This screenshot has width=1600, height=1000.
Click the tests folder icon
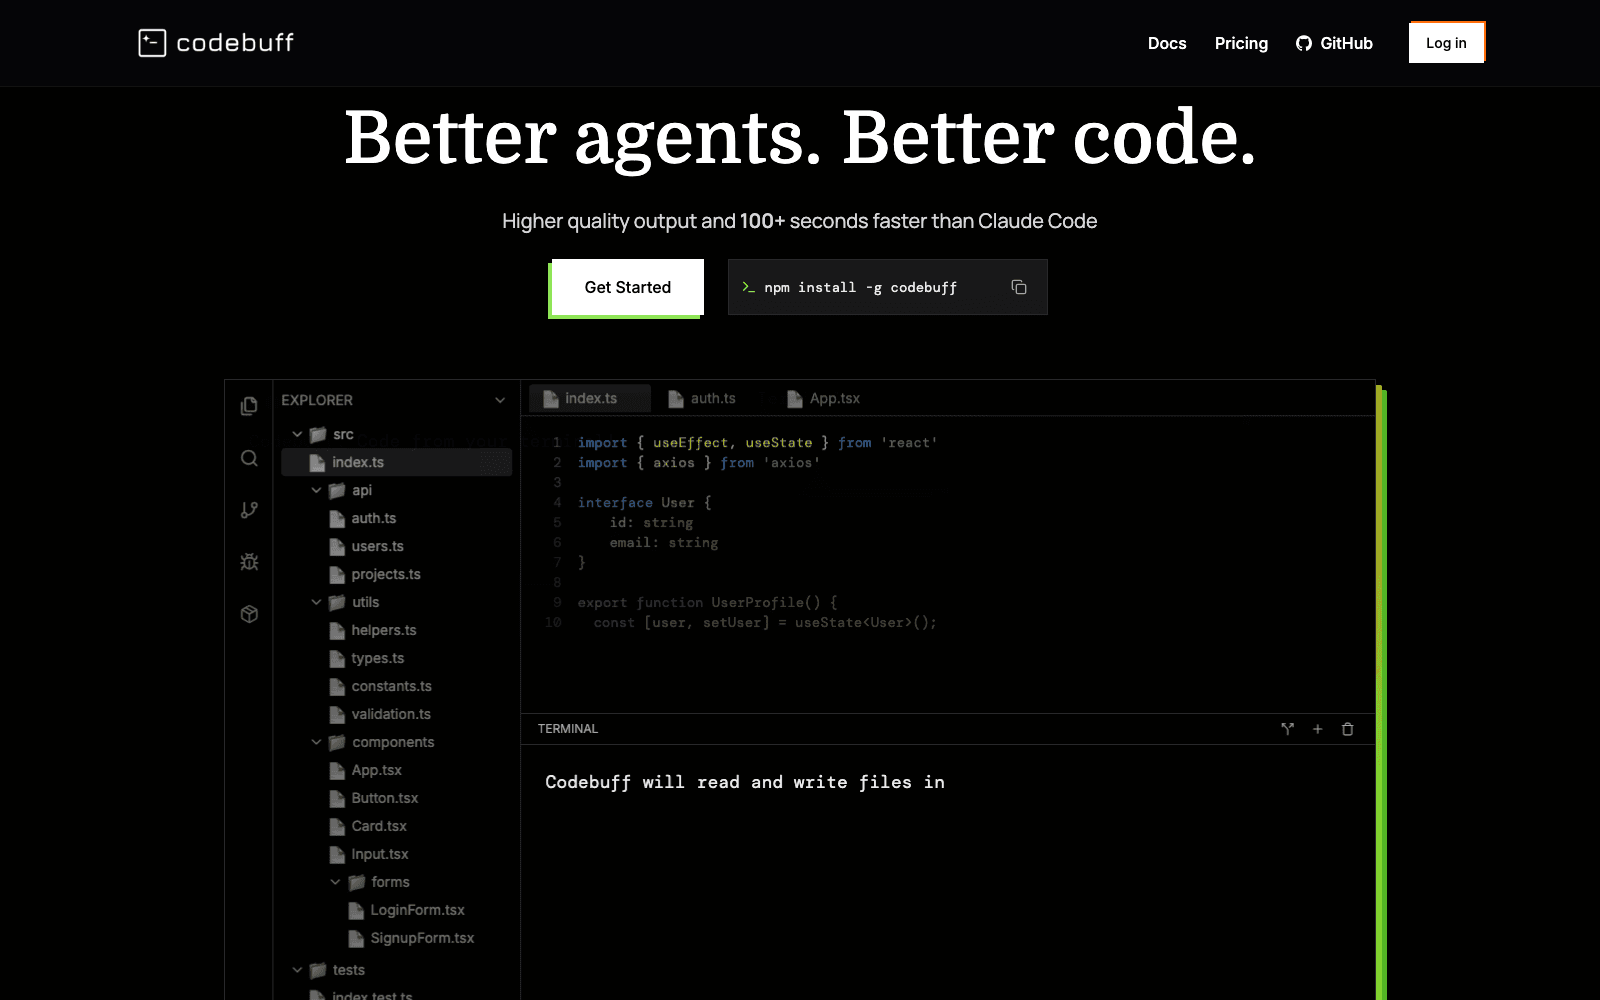(318, 970)
